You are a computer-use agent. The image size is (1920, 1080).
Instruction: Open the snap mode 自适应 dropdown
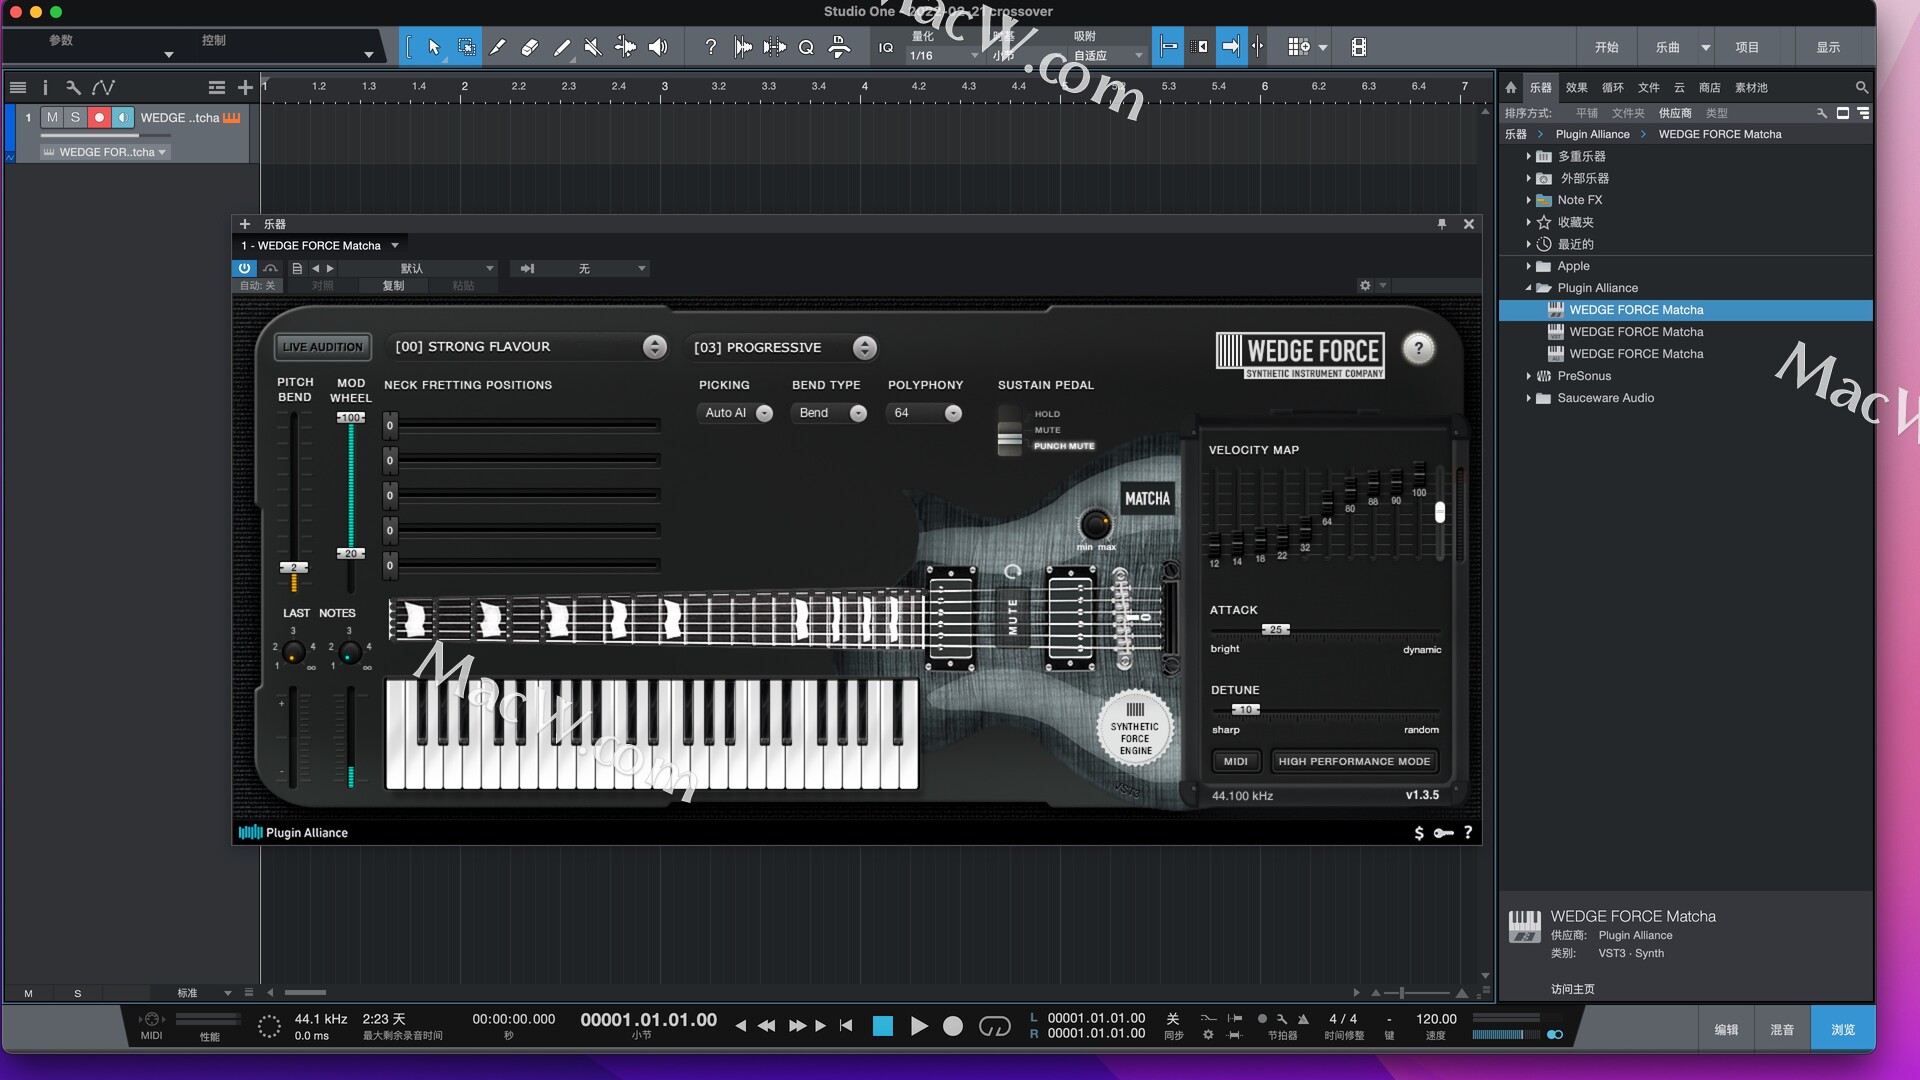1108,56
